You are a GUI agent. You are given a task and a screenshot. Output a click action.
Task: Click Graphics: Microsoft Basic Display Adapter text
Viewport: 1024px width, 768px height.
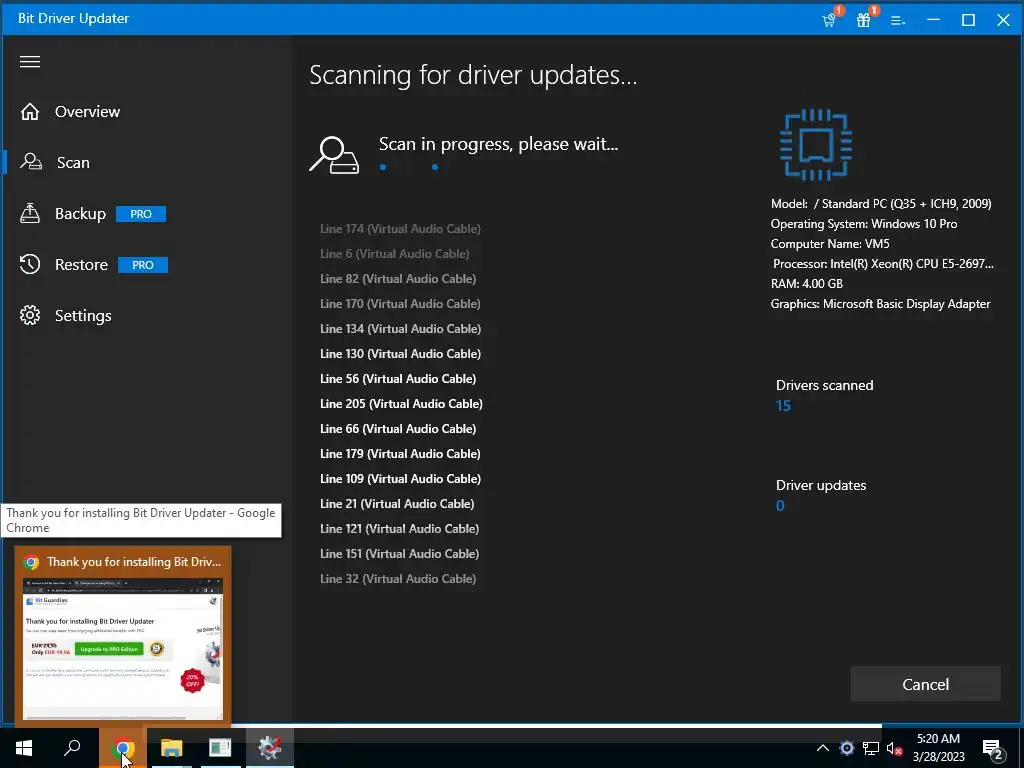pos(880,304)
